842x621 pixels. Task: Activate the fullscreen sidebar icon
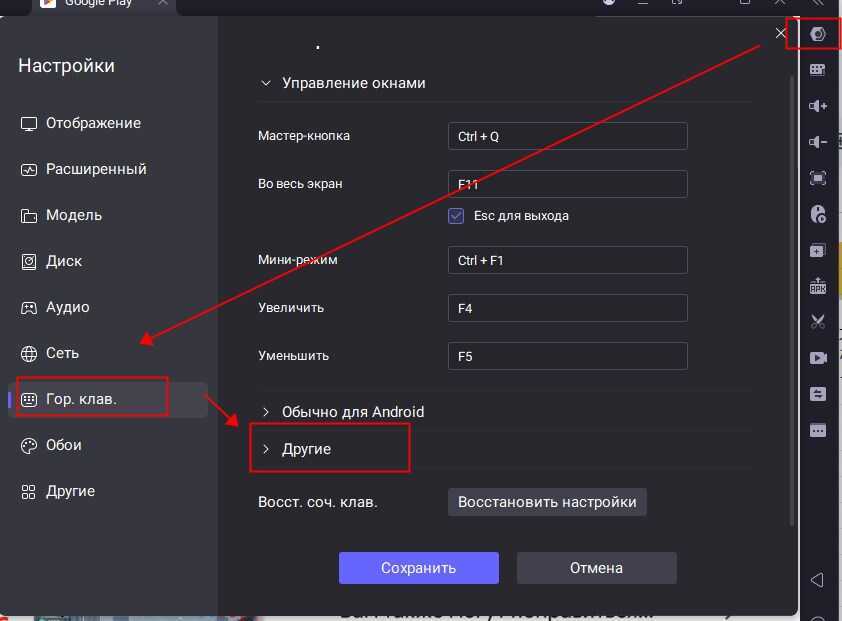[x=818, y=177]
